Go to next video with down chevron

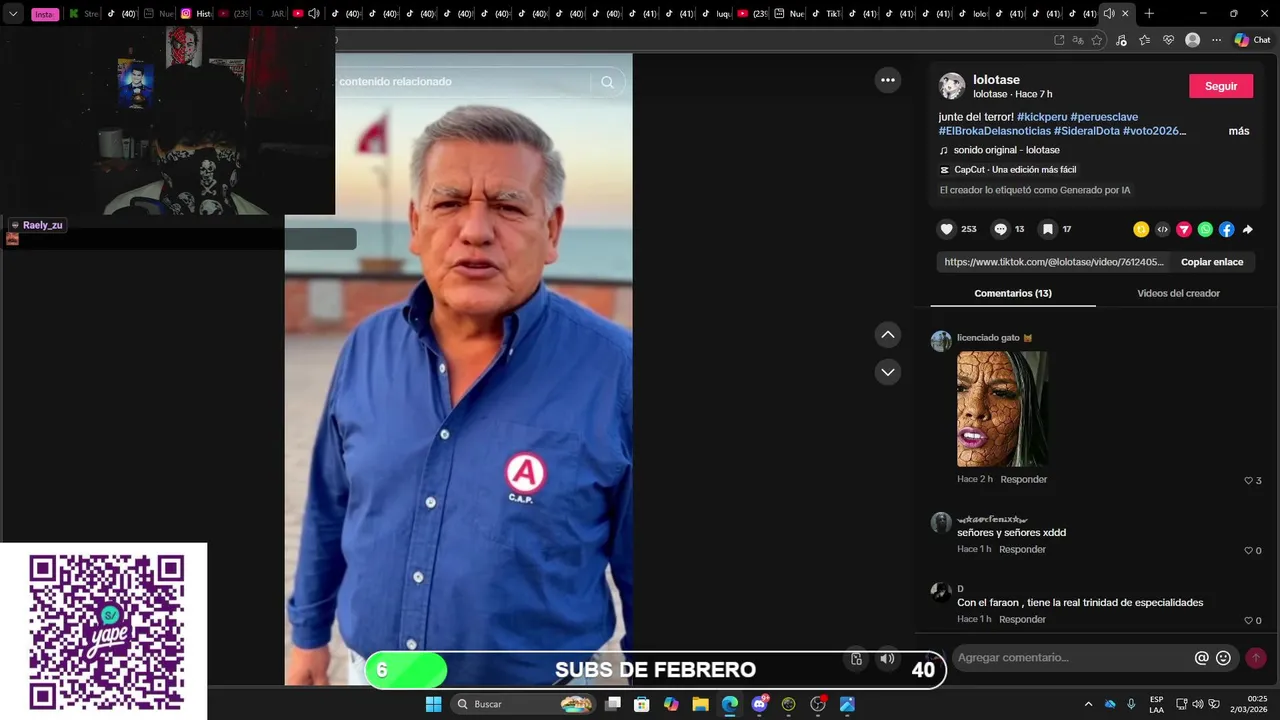coord(888,372)
